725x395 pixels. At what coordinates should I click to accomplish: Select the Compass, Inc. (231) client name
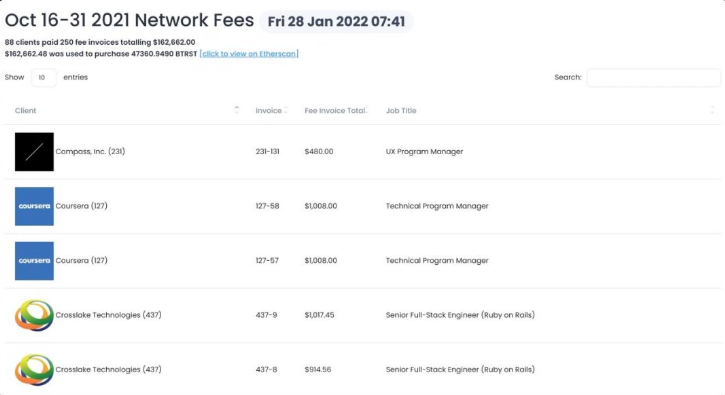[90, 151]
